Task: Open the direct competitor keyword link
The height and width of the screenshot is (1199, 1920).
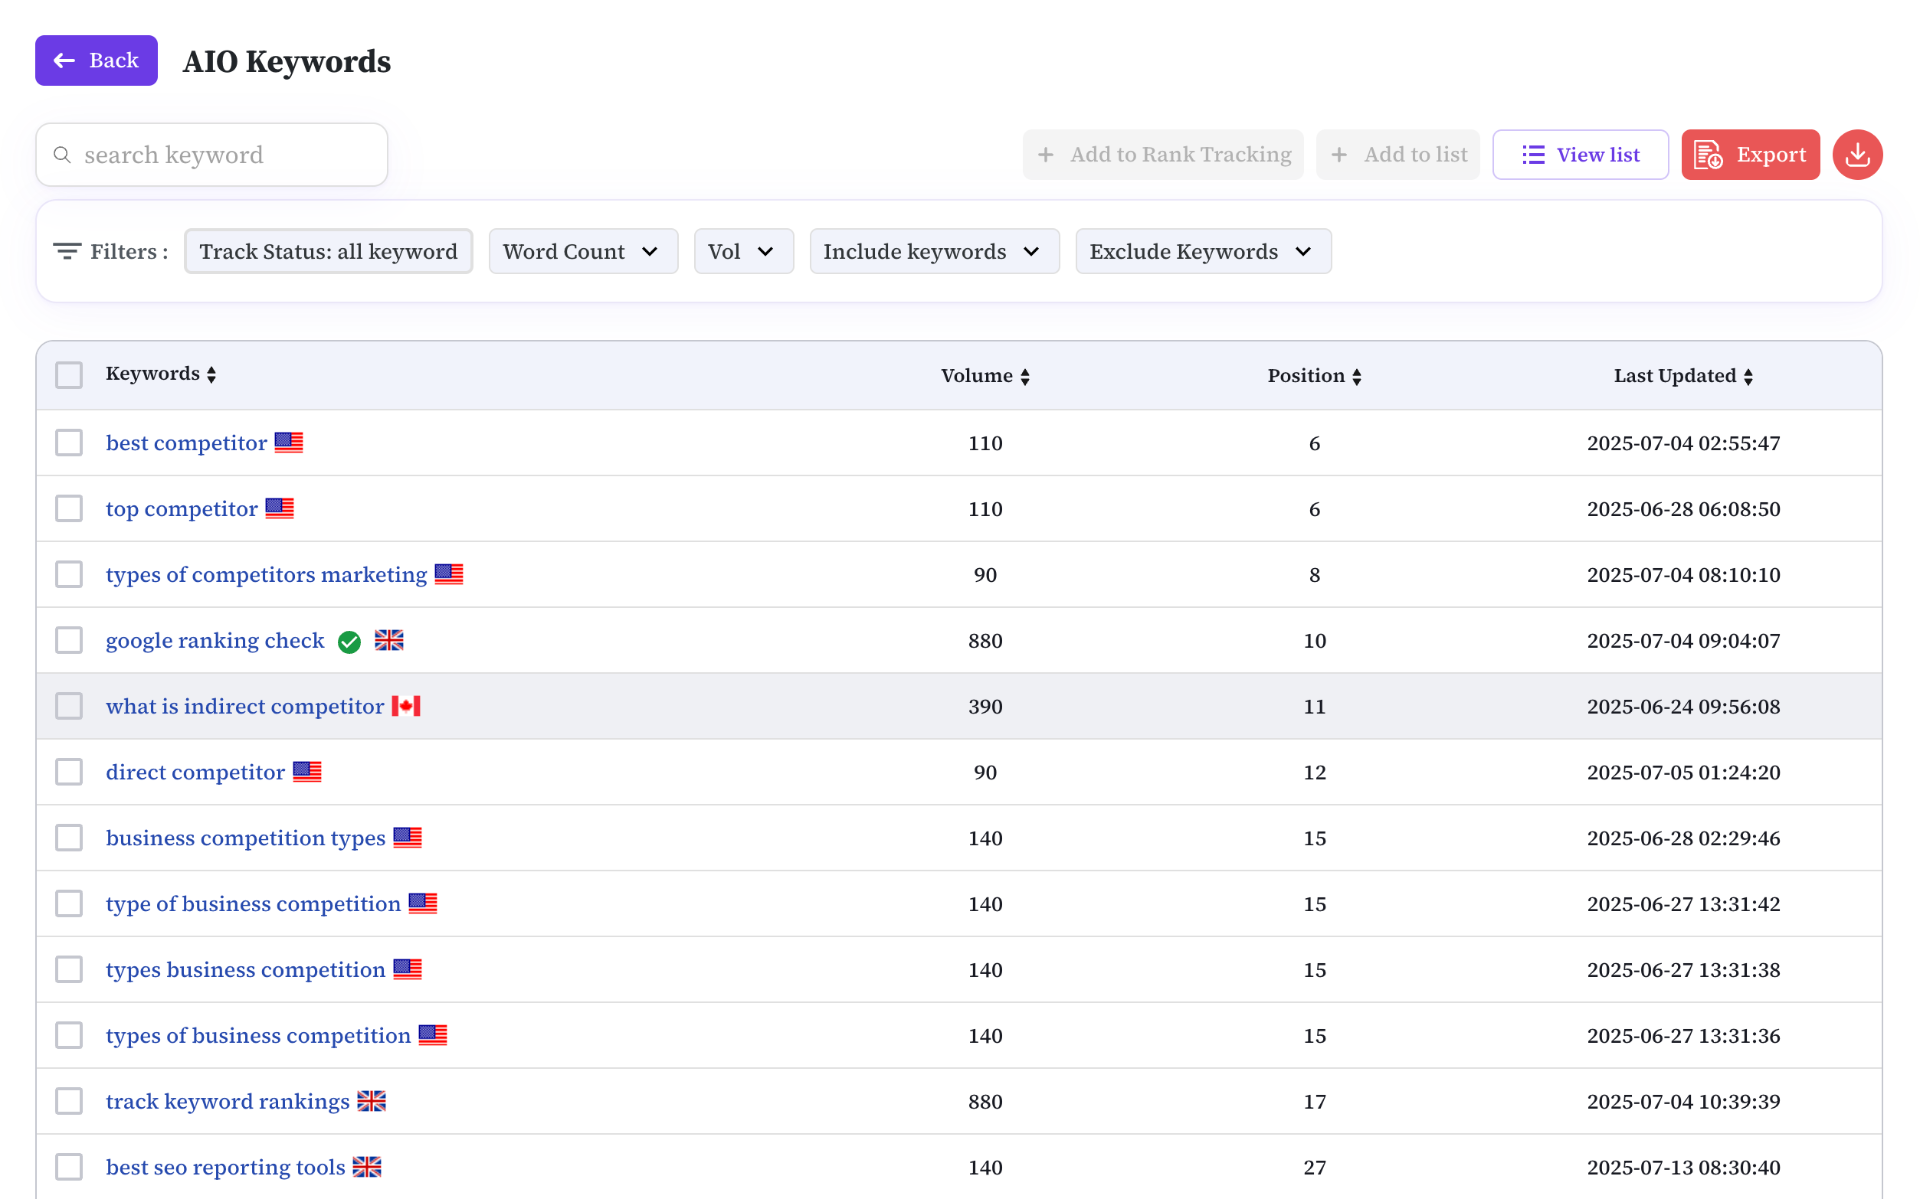Action: pyautogui.click(x=195, y=773)
